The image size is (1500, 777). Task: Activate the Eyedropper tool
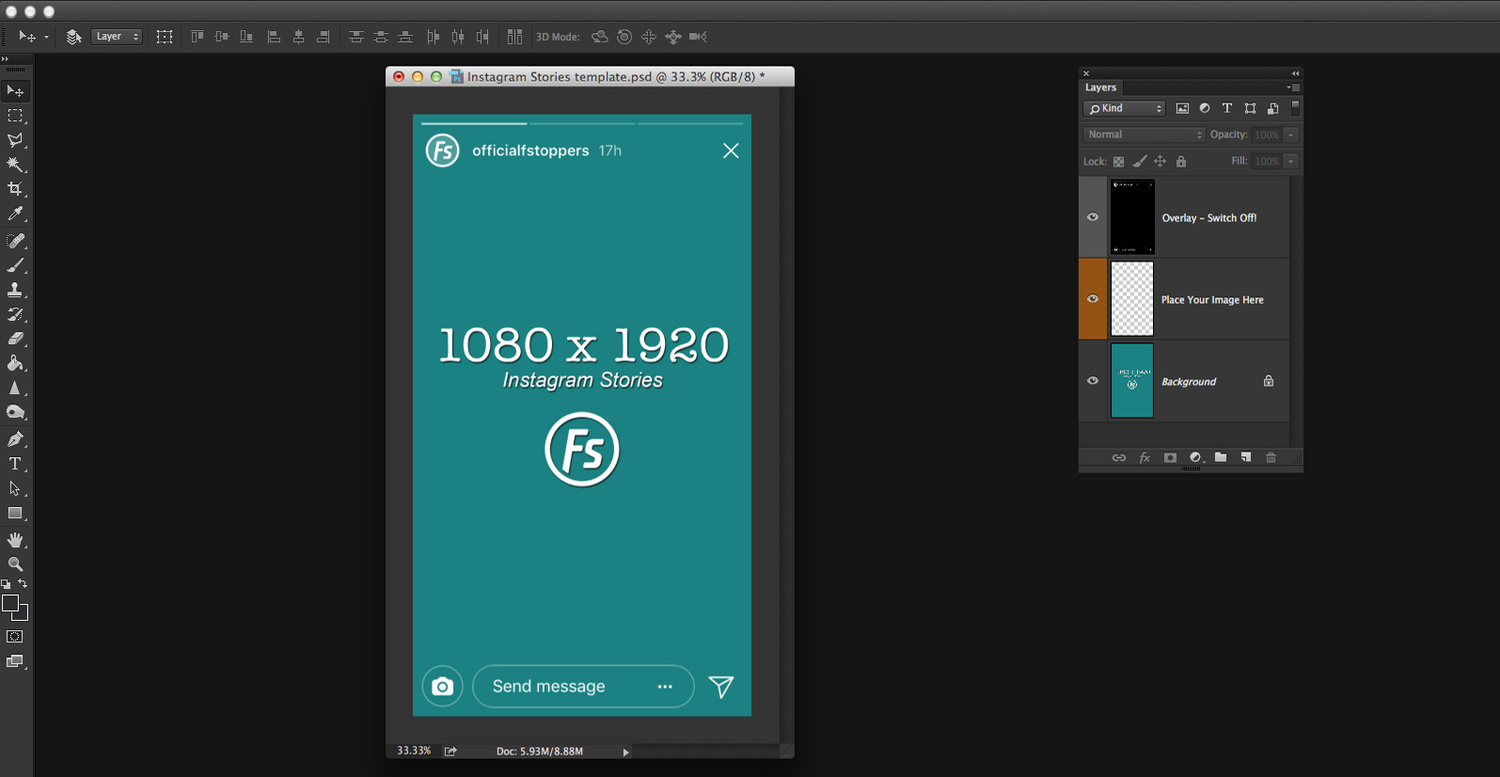(x=15, y=213)
